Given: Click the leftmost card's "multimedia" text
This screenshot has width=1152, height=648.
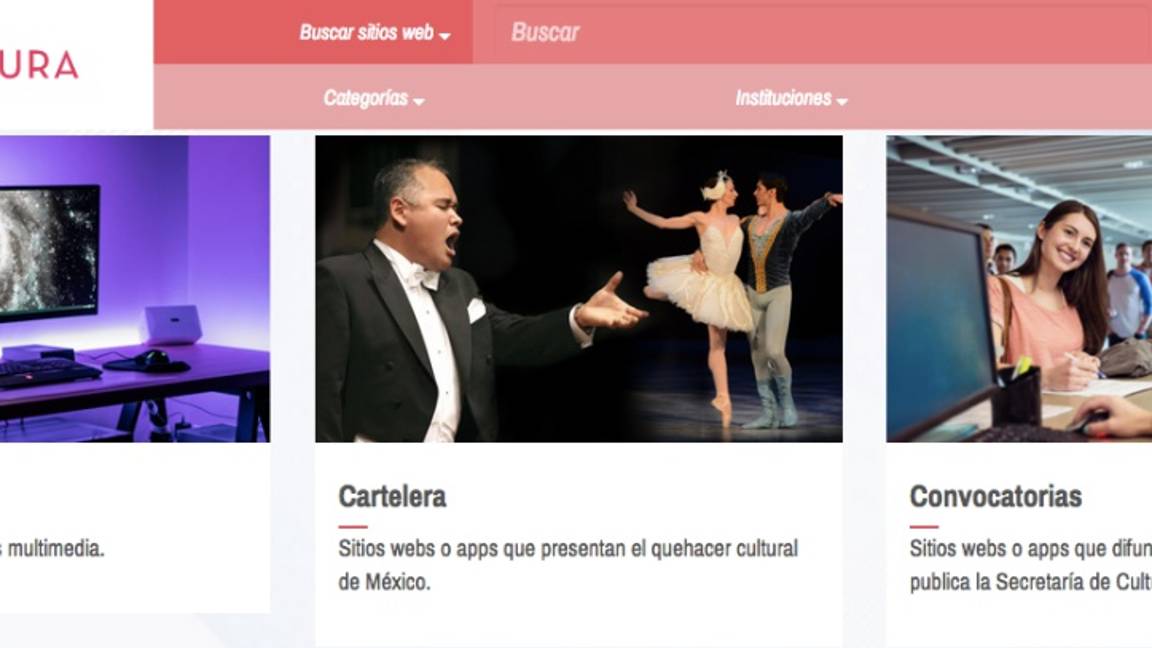Looking at the screenshot, I should [55, 548].
